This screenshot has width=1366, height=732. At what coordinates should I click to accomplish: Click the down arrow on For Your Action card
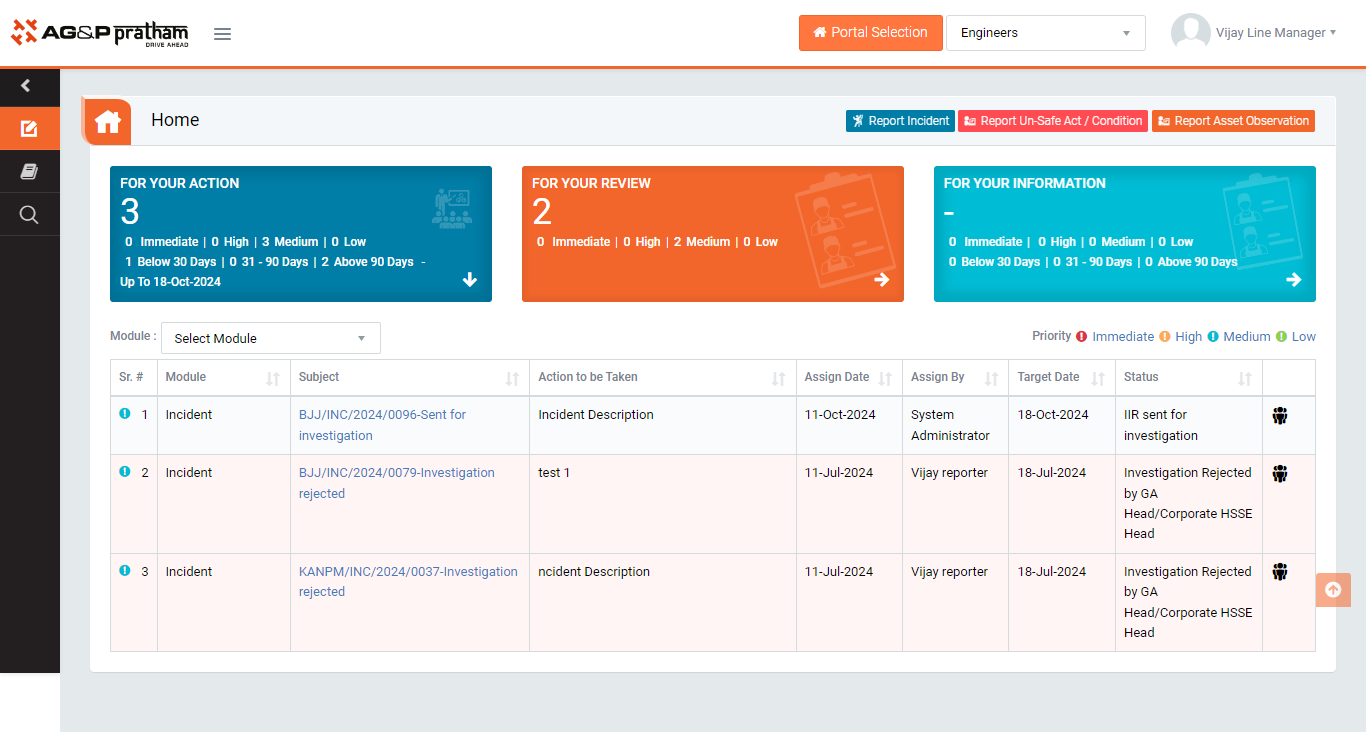coord(470,280)
